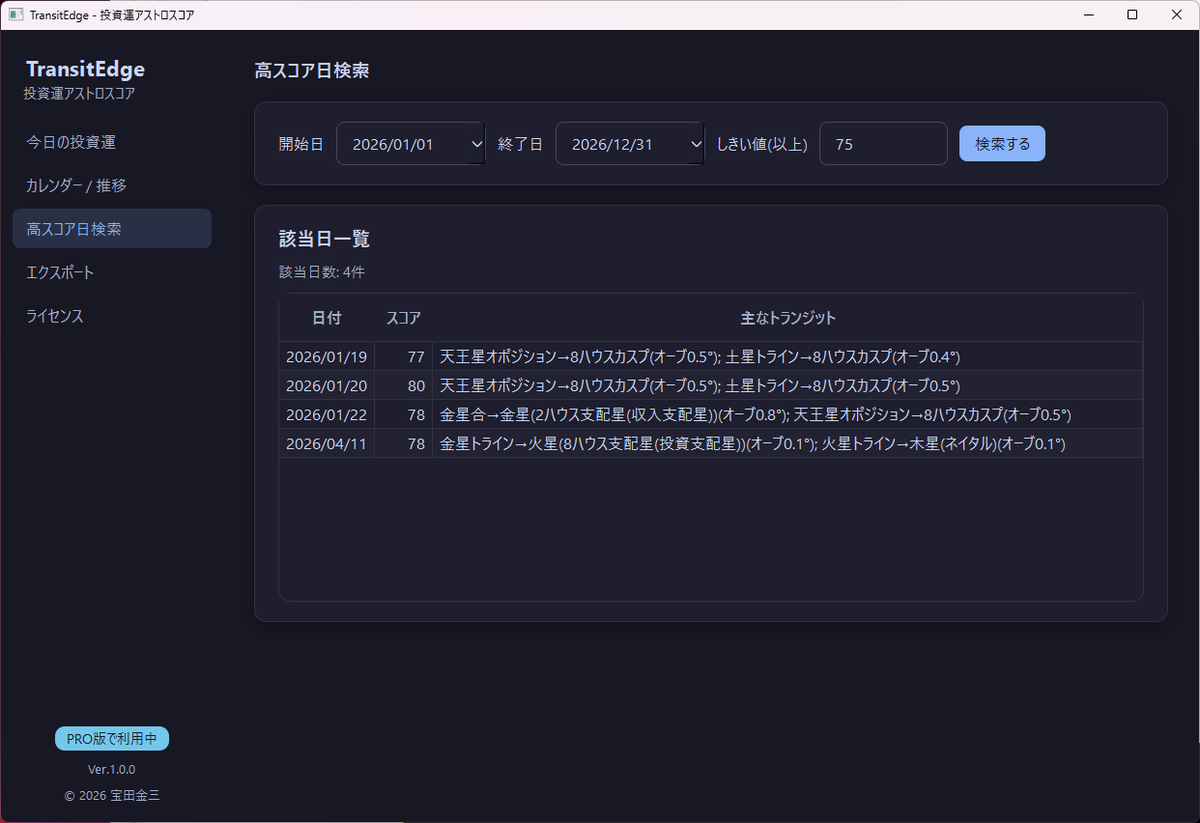Switch to カレンダー / 推移 view
Viewport: 1200px width, 823px height.
pyautogui.click(x=112, y=185)
